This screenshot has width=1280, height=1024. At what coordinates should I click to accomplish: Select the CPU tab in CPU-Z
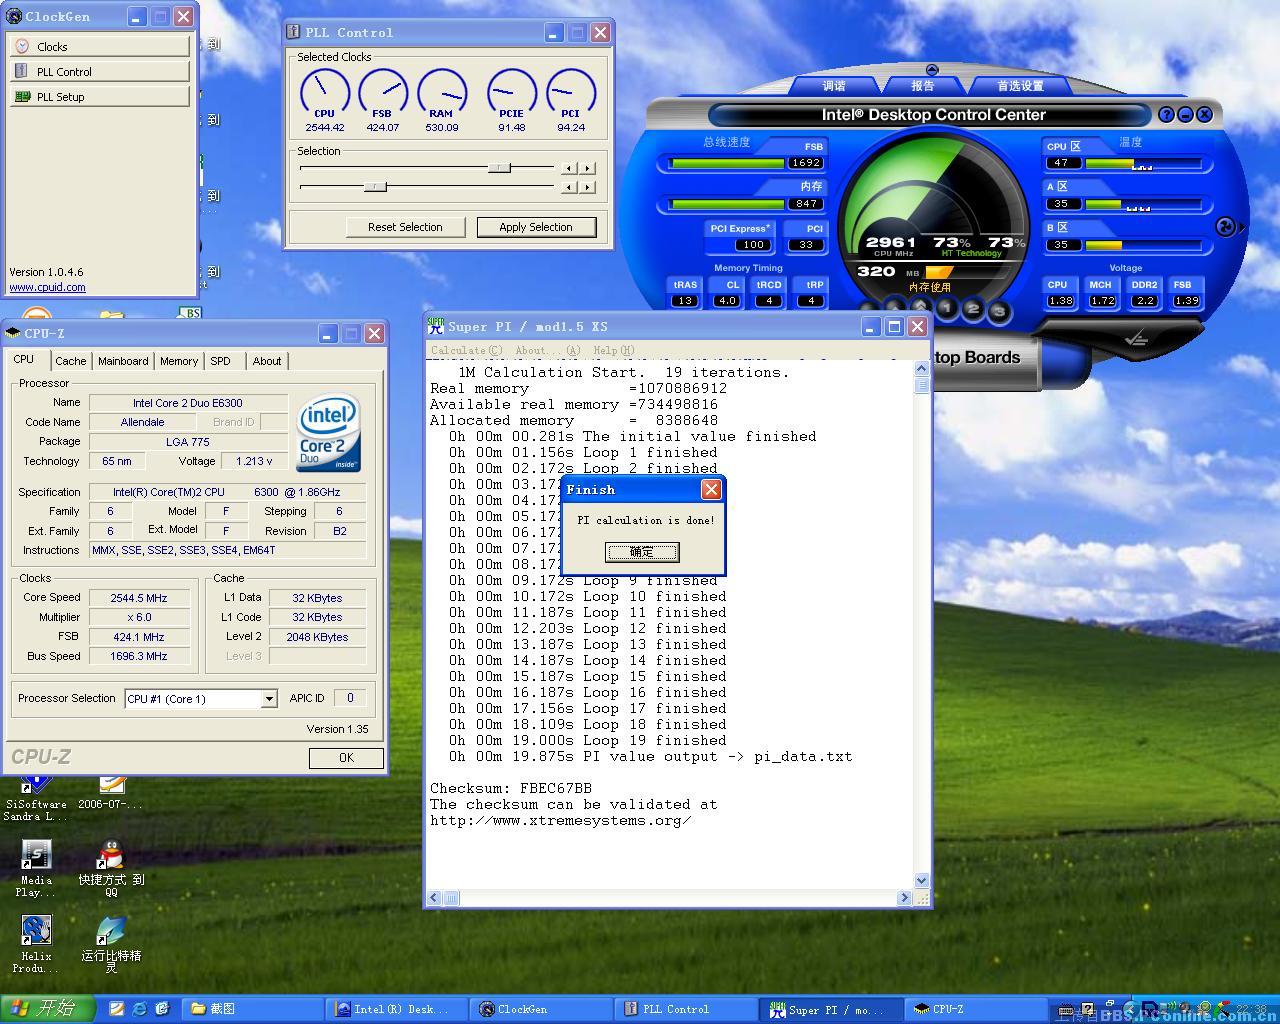pyautogui.click(x=24, y=360)
